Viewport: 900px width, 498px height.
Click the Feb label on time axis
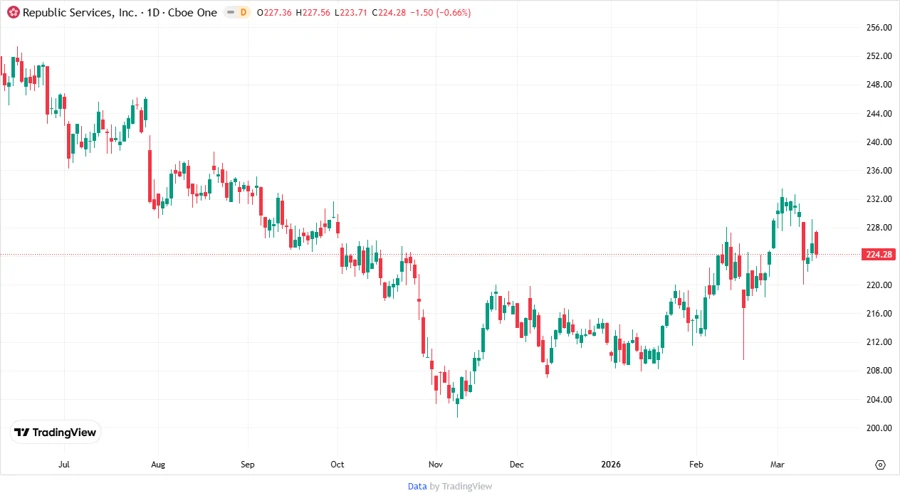click(696, 464)
